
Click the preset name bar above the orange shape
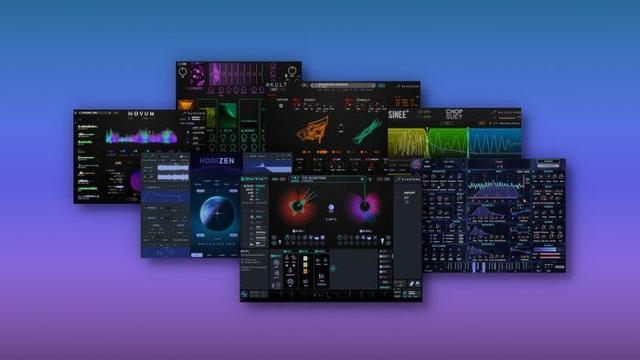click(343, 85)
